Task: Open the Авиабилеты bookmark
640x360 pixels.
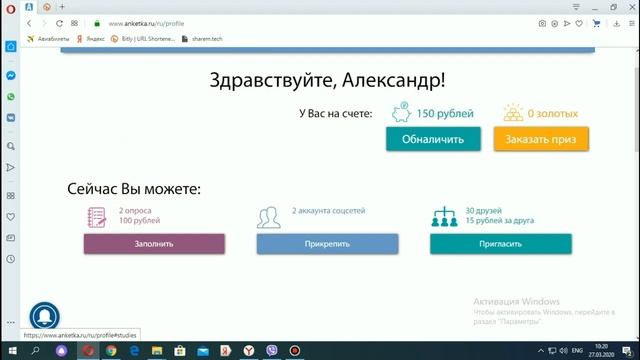Action: pos(48,39)
